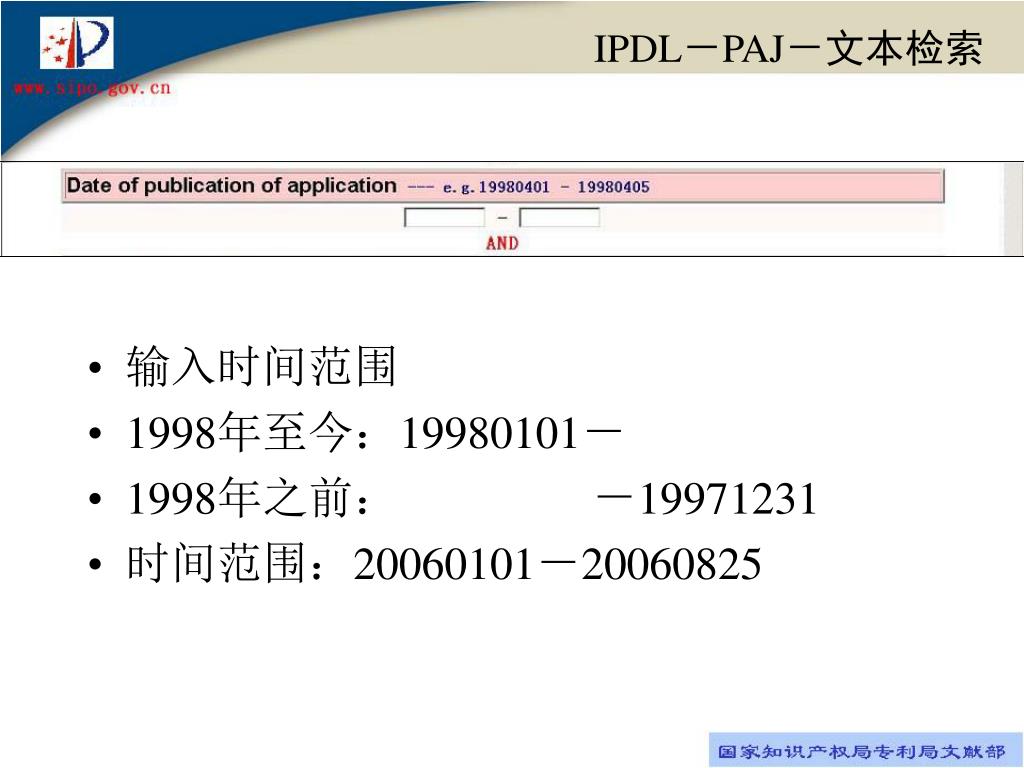
Task: Select the bullet '输入时间范围'
Action: pyautogui.click(x=261, y=366)
